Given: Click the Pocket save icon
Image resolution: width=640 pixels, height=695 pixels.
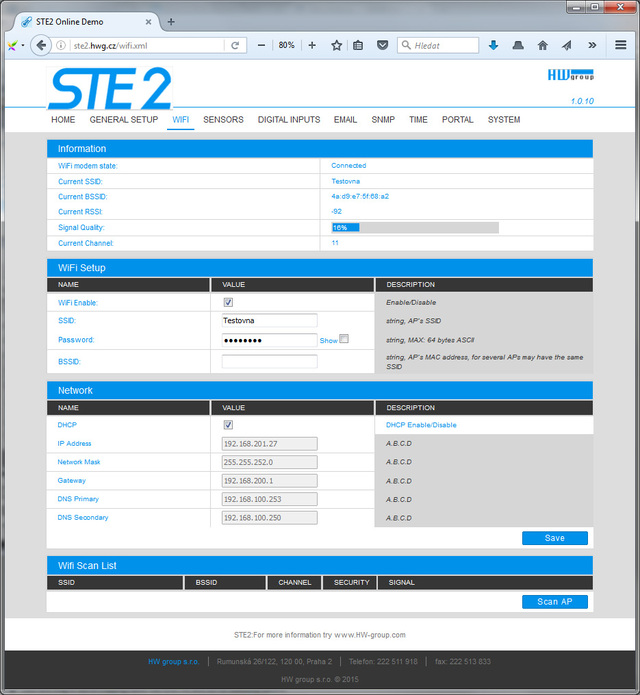Looking at the screenshot, I should (x=382, y=45).
